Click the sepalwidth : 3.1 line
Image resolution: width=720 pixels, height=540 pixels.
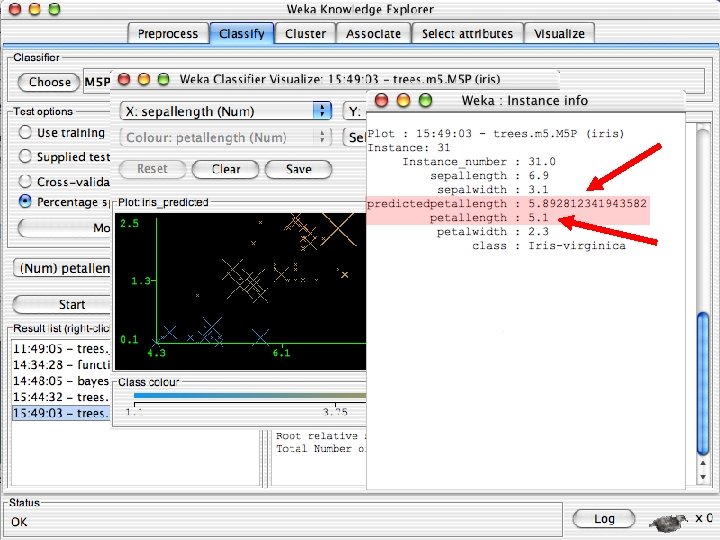point(493,190)
